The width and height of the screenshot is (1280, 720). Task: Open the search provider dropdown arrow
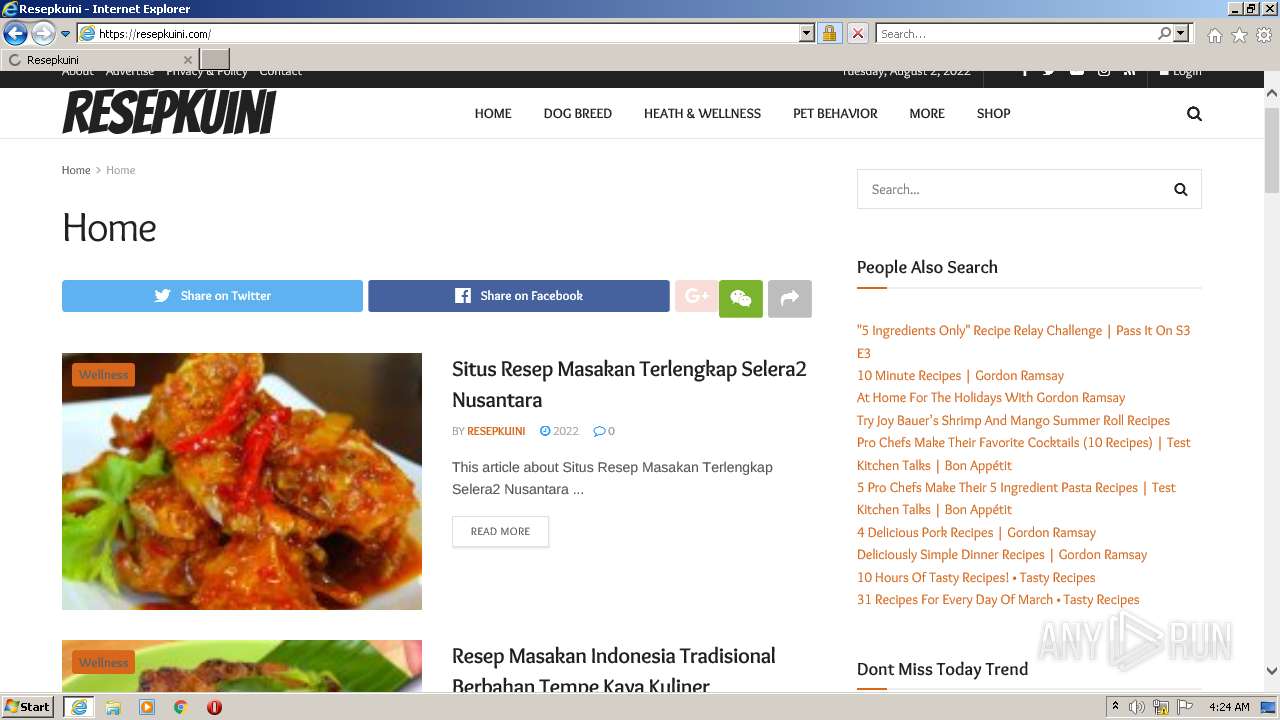point(1181,34)
